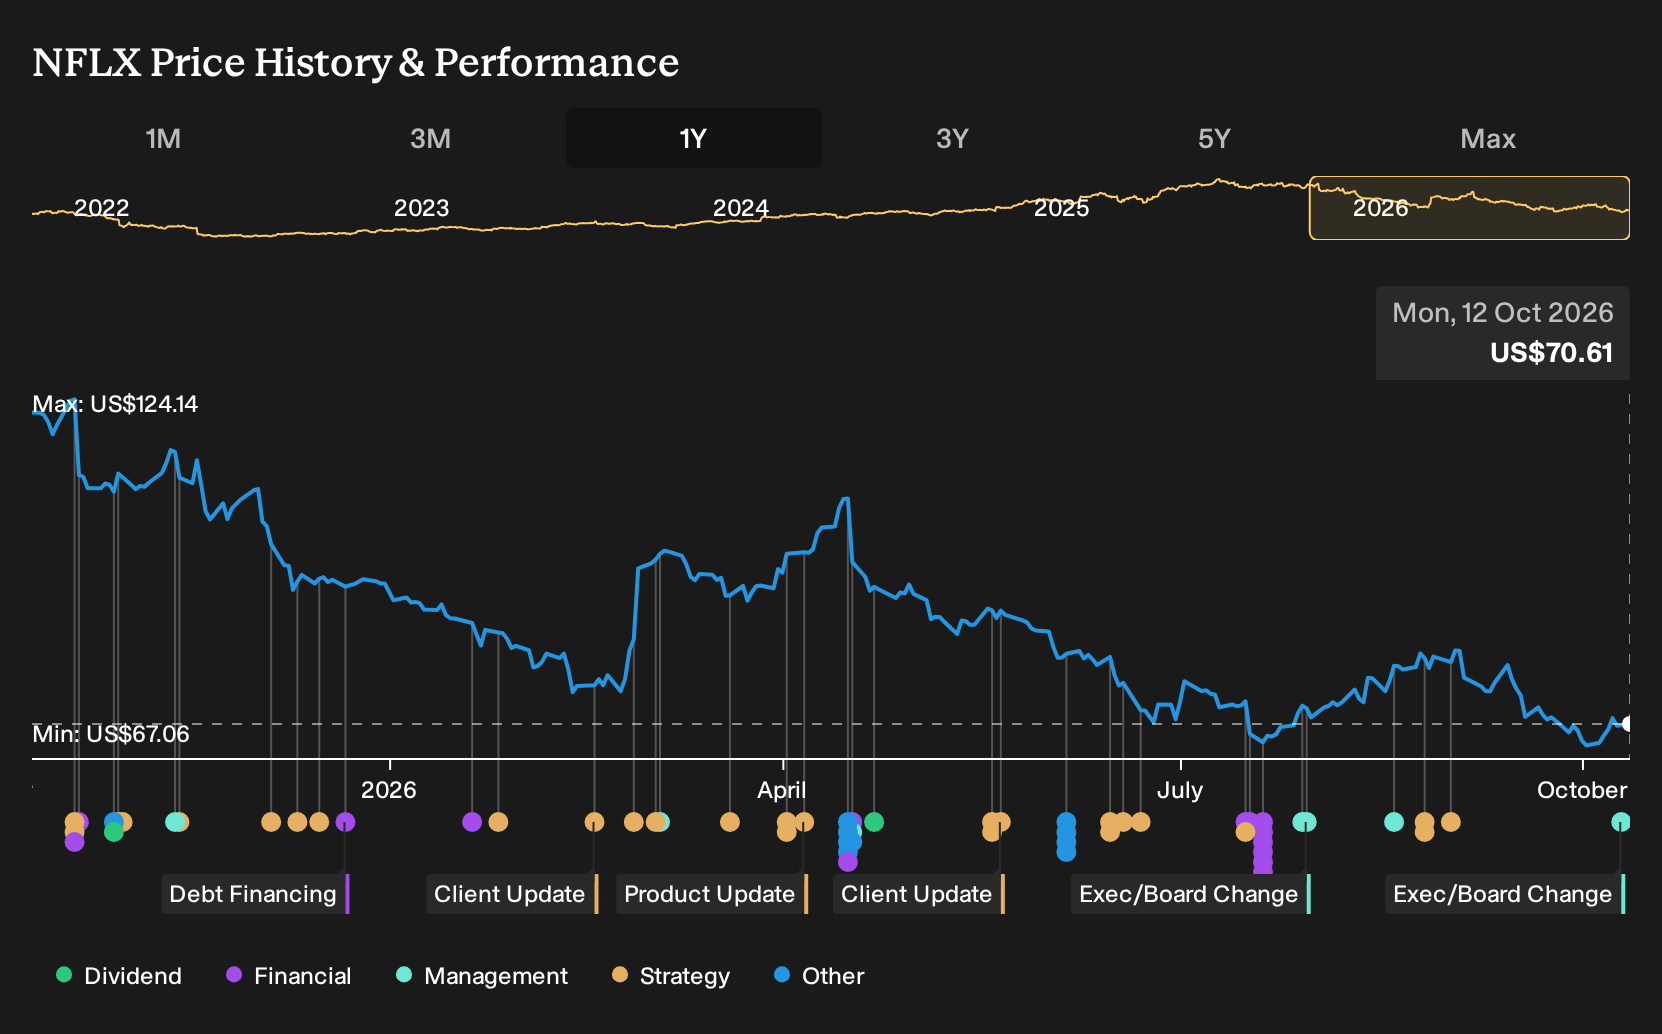Click the purple Financial marker above Debt Financing
Image resolution: width=1662 pixels, height=1034 pixels.
click(x=345, y=822)
